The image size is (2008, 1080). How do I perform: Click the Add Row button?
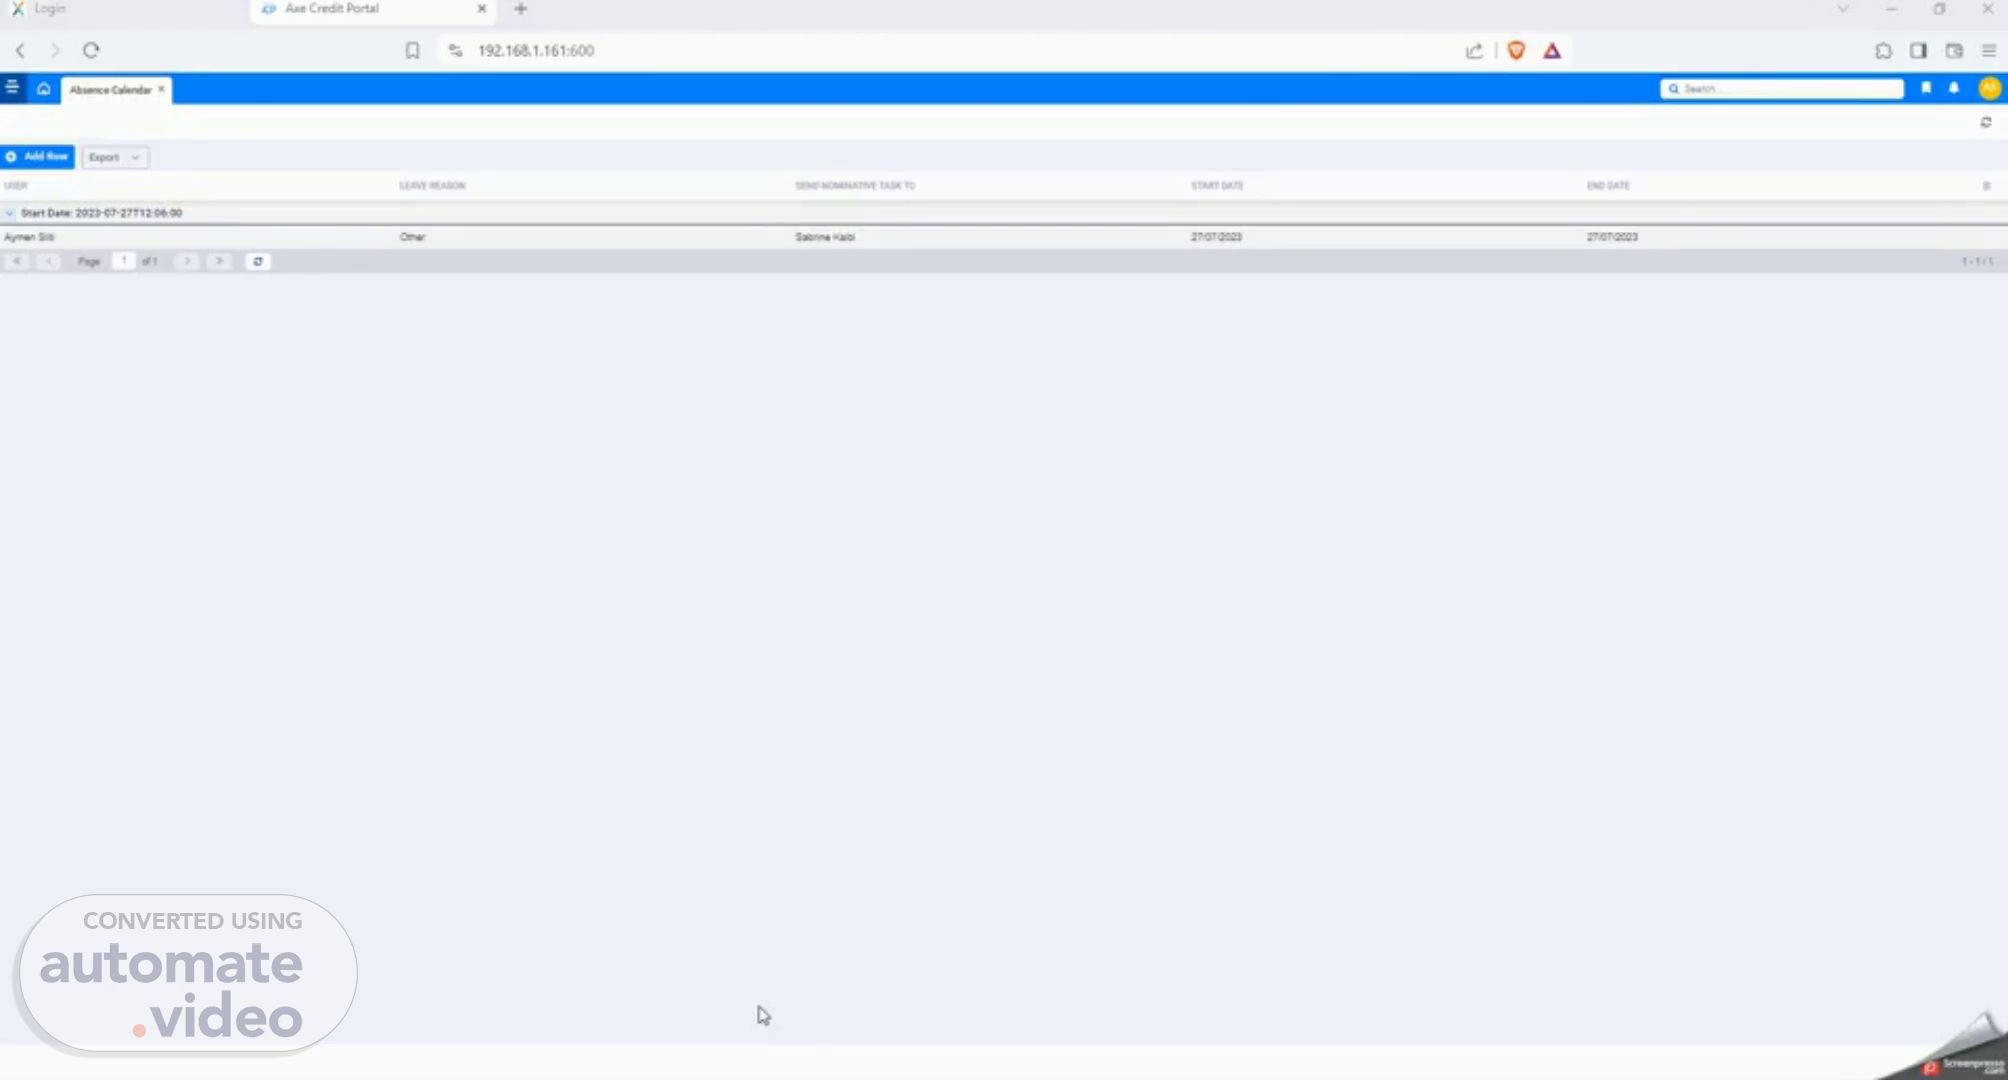tap(38, 157)
